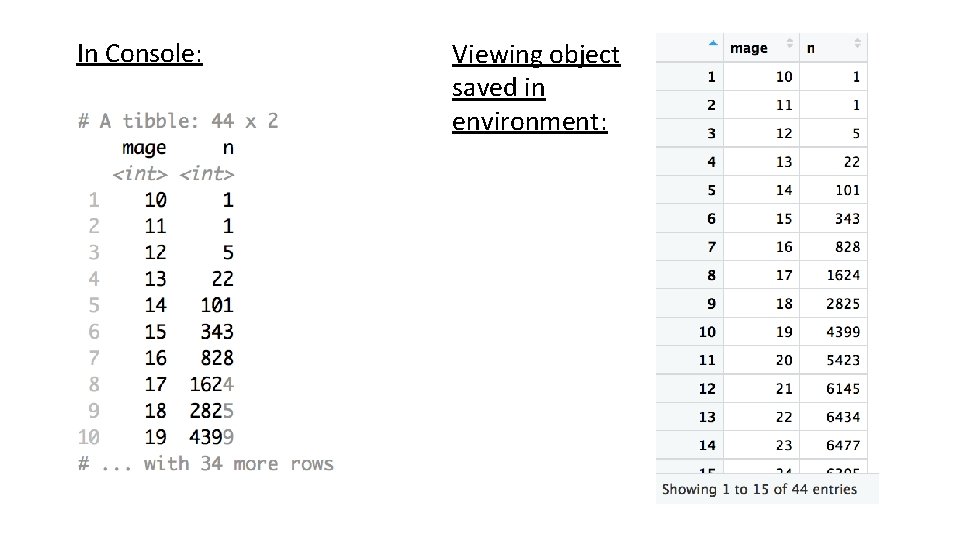Select row 10 index in the data viewer

(707, 332)
